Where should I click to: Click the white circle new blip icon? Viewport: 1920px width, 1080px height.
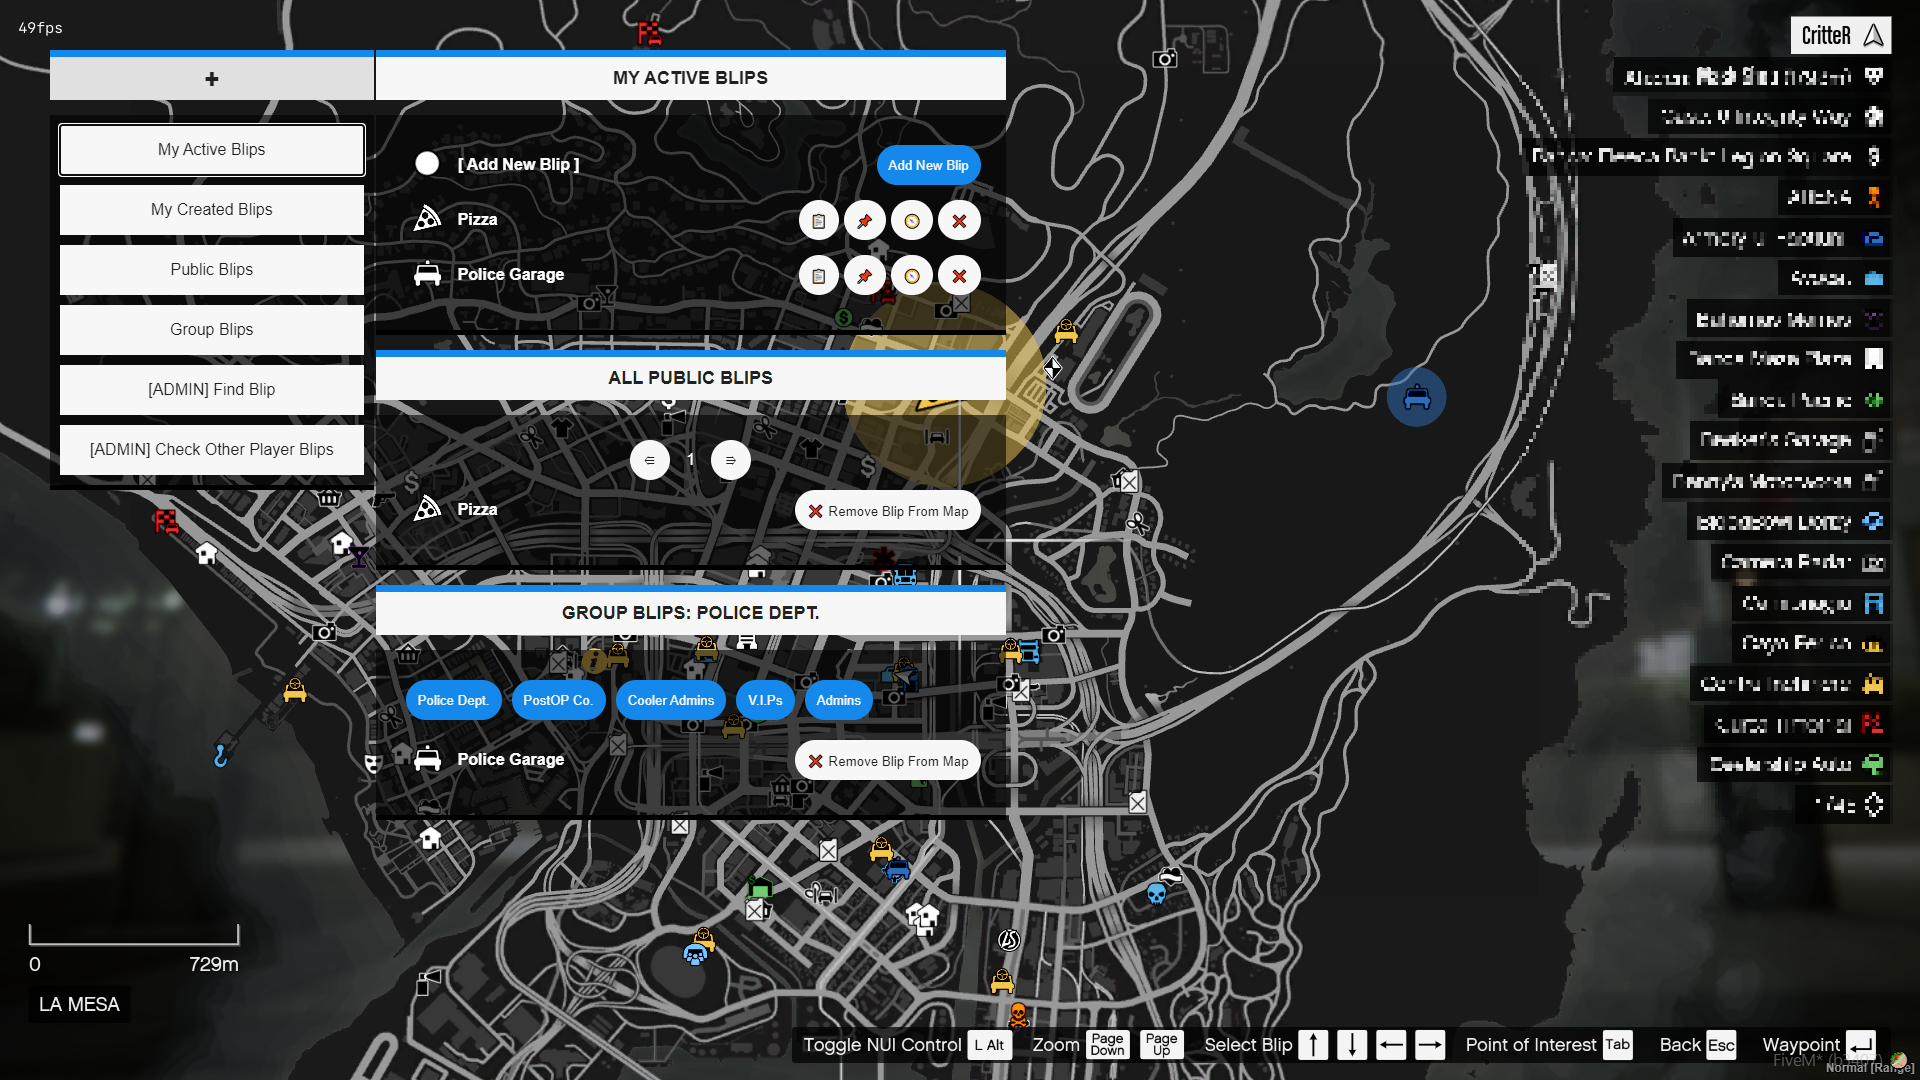427,164
